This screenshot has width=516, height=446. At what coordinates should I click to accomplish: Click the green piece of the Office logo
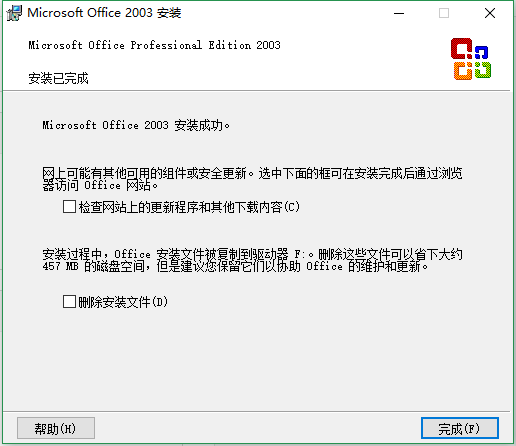pyautogui.click(x=483, y=69)
